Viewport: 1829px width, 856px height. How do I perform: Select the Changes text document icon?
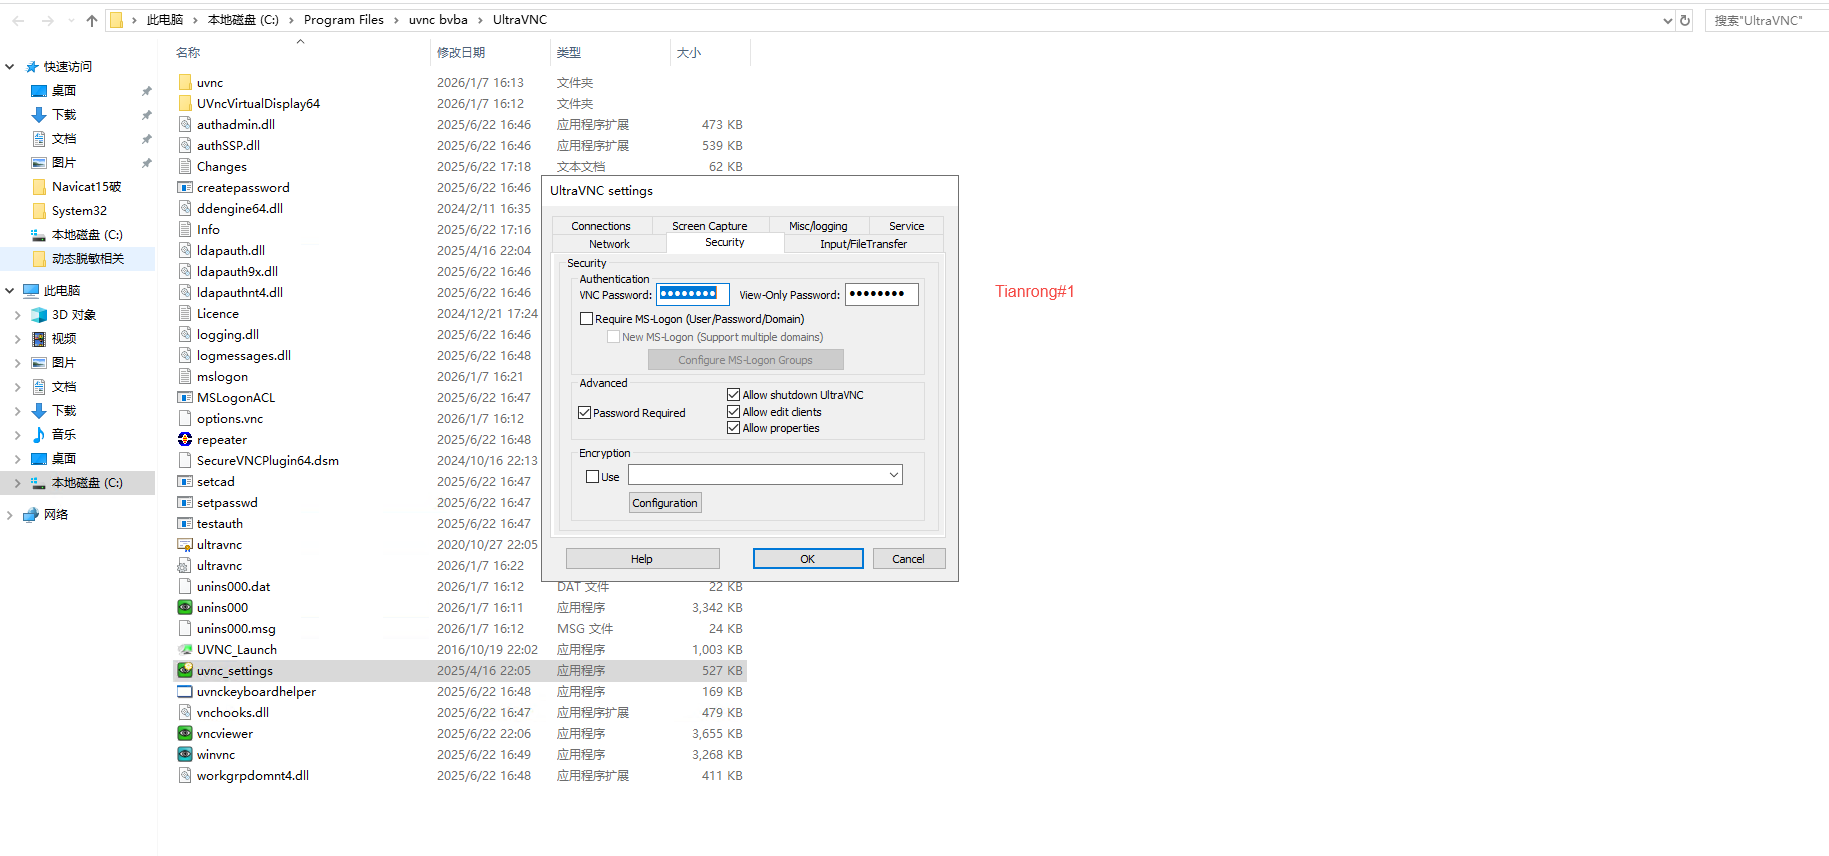tap(185, 166)
